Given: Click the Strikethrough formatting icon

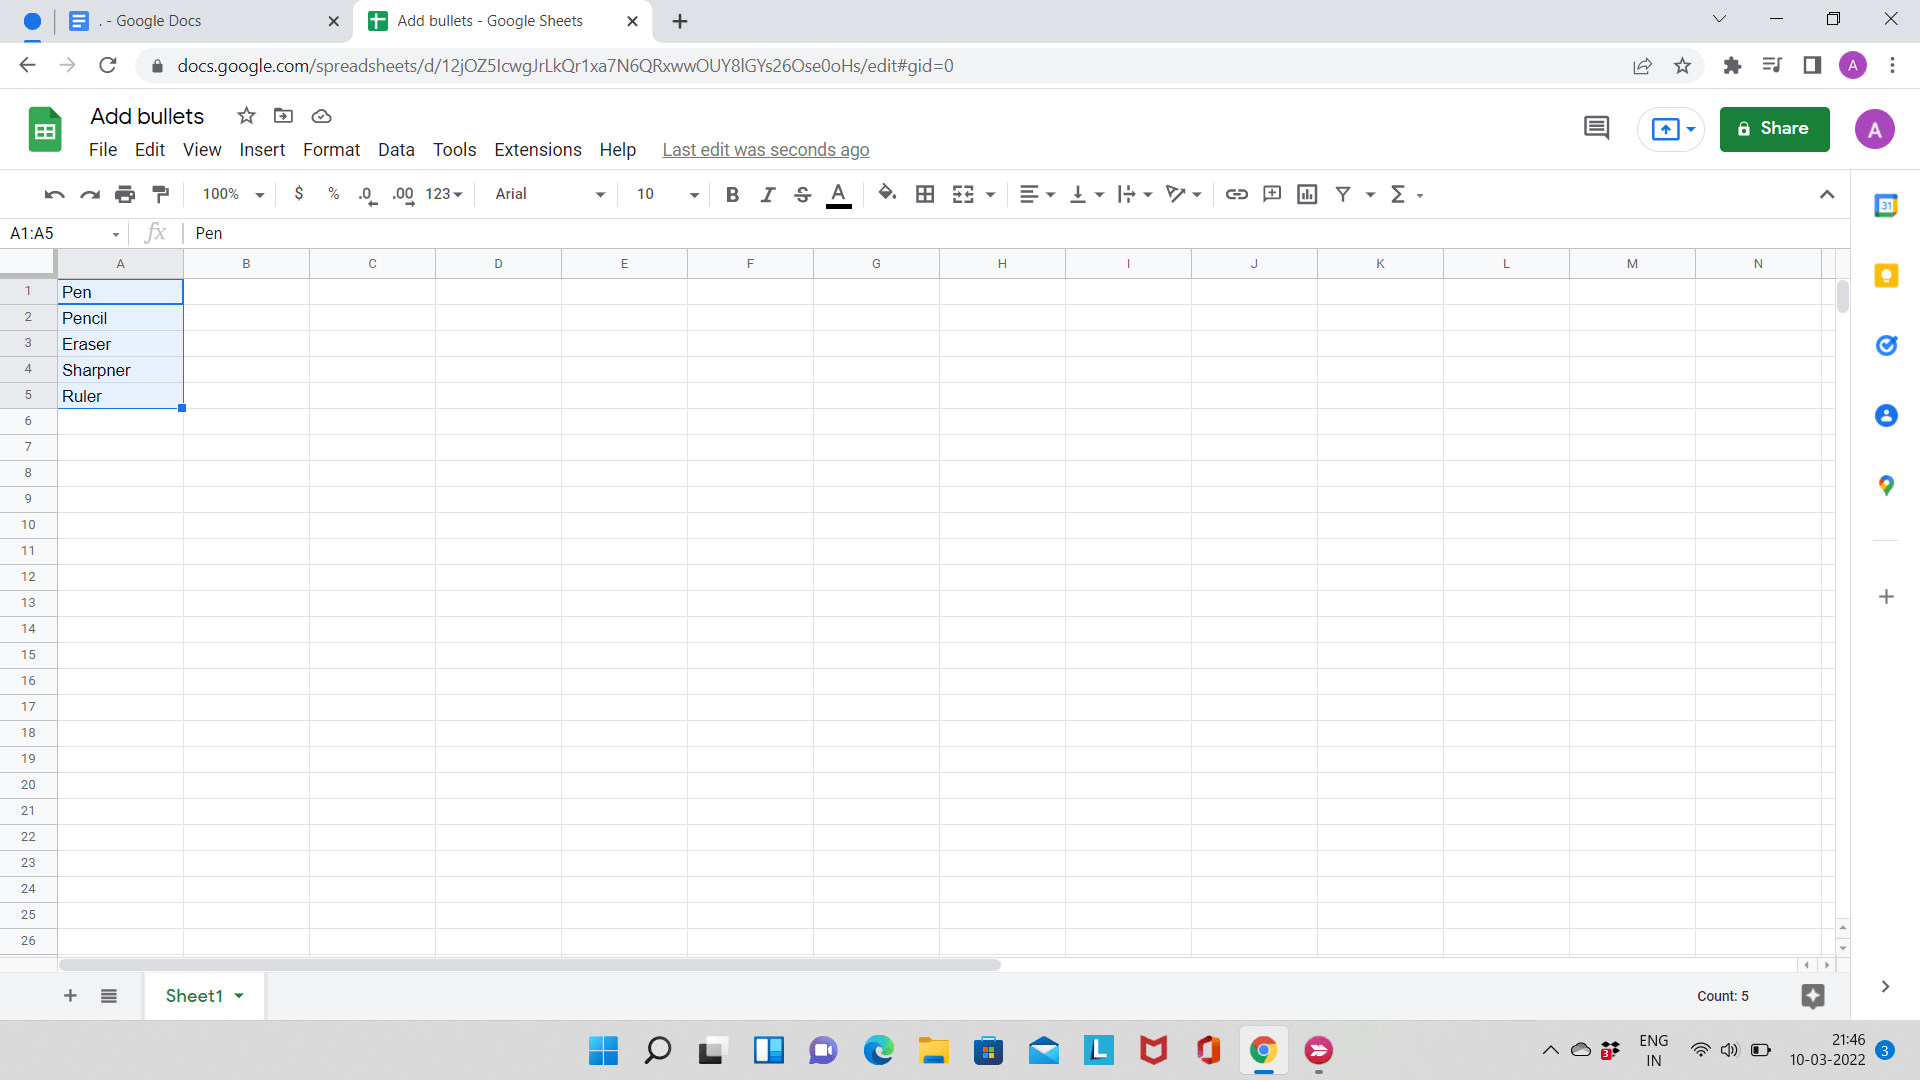Looking at the screenshot, I should 802,194.
